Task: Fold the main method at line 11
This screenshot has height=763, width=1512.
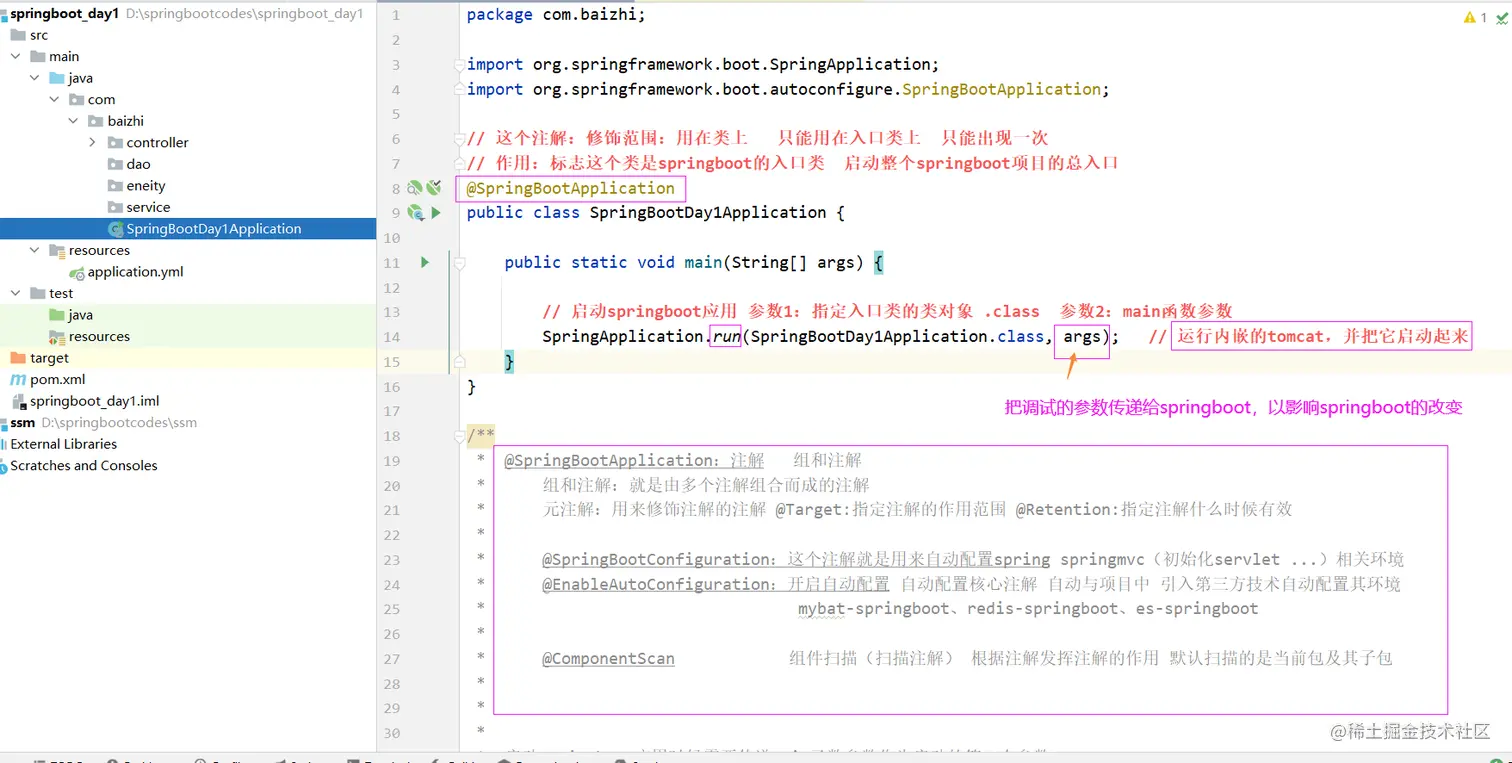Action: click(x=459, y=263)
